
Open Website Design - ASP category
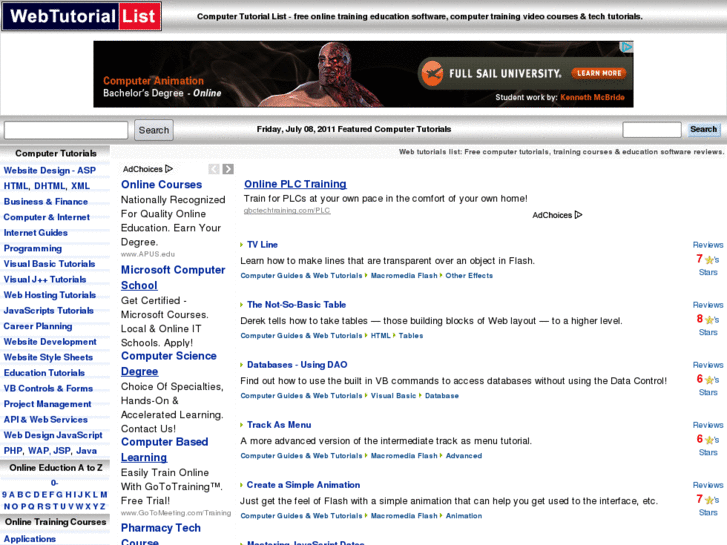50,170
